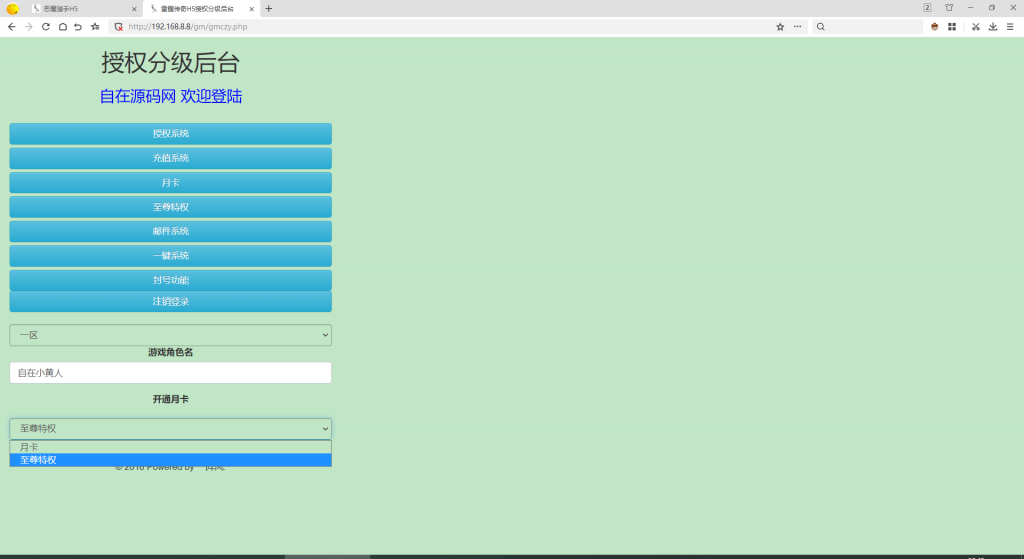Screen dimensions: 1024x559
Task: Expand the 一区 server dropdown
Action: tap(170, 335)
